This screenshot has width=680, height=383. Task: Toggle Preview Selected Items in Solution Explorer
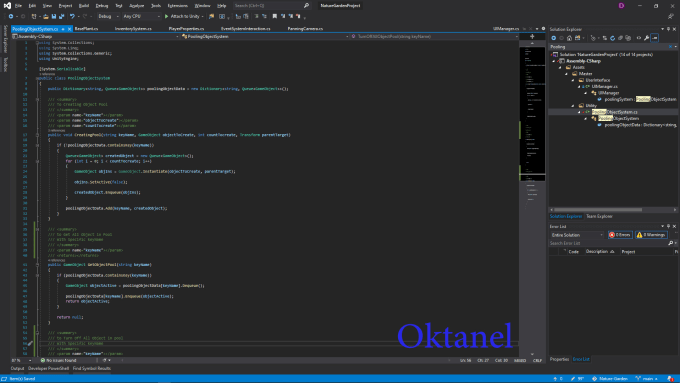tap(654, 38)
